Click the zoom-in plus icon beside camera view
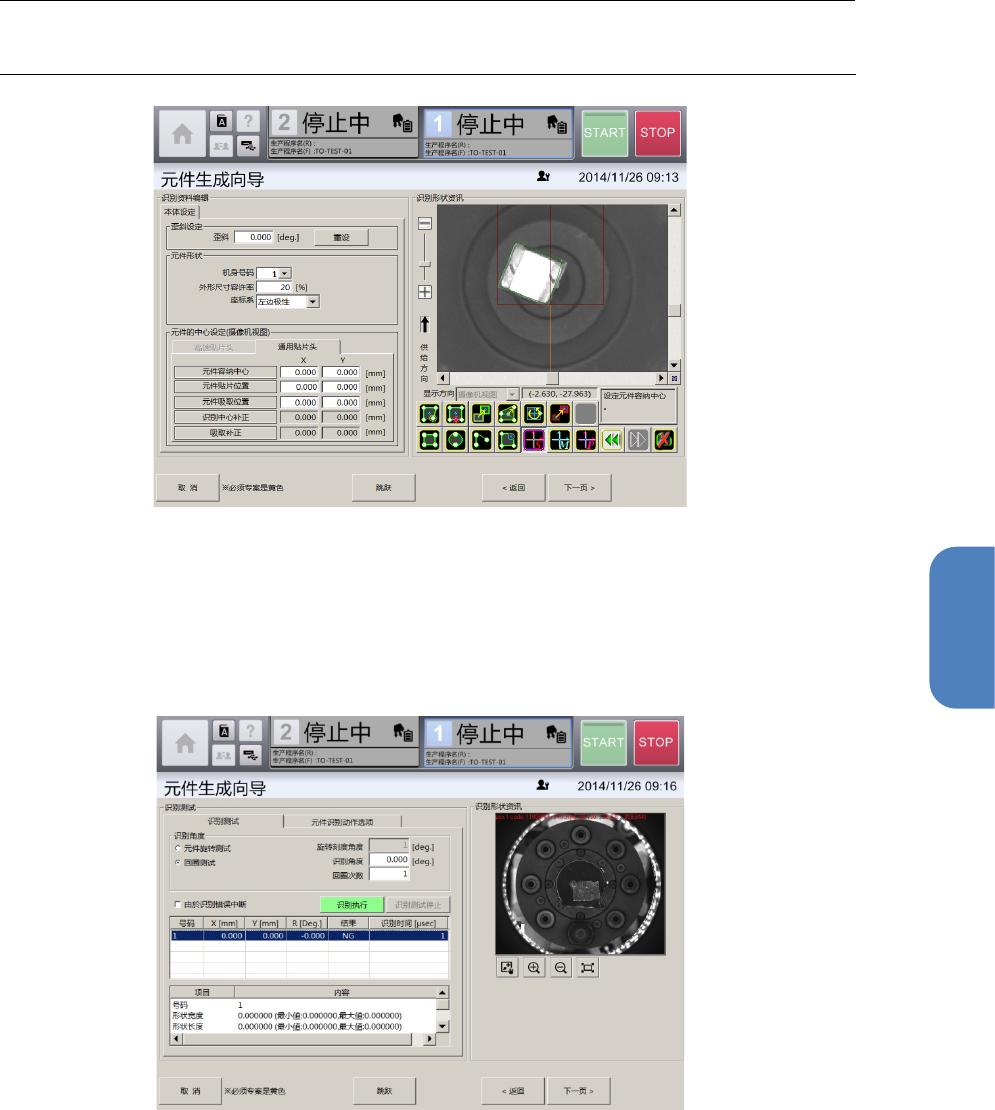This screenshot has height=1110, width=995. click(x=425, y=292)
